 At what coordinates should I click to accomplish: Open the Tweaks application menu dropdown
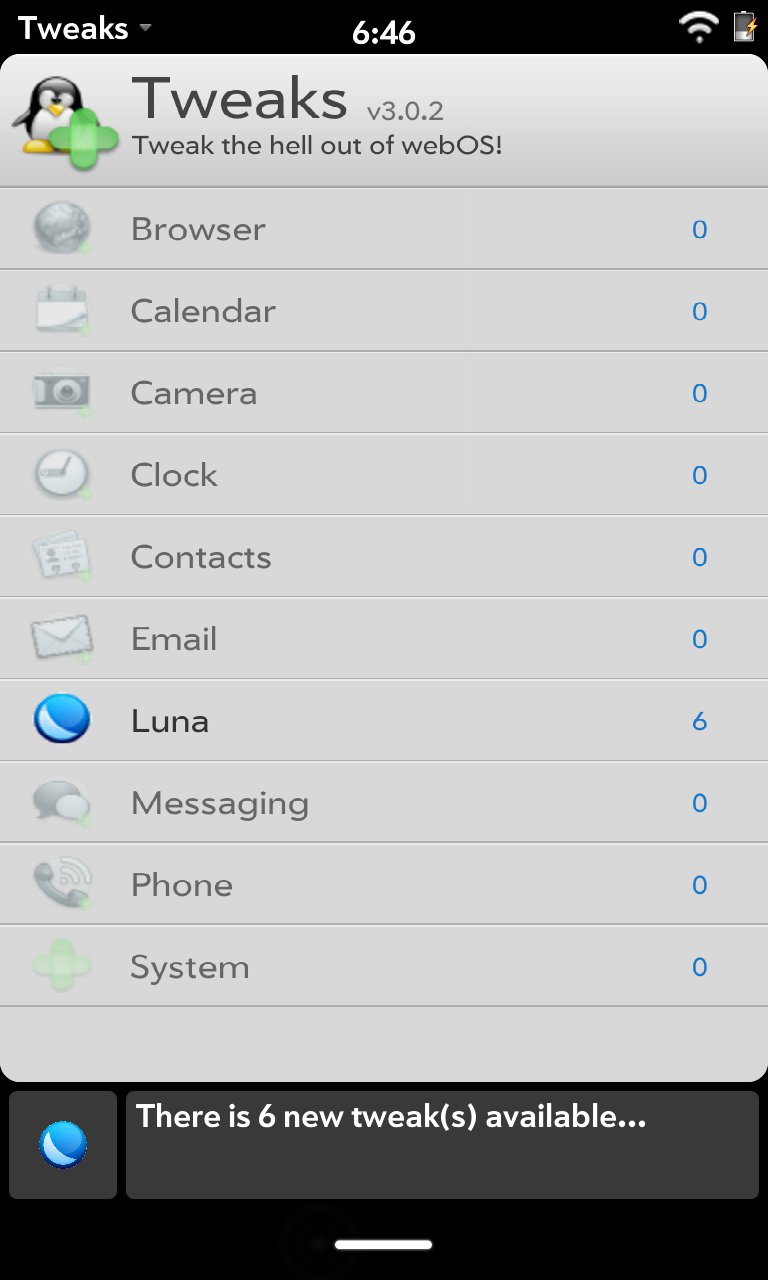[86, 28]
